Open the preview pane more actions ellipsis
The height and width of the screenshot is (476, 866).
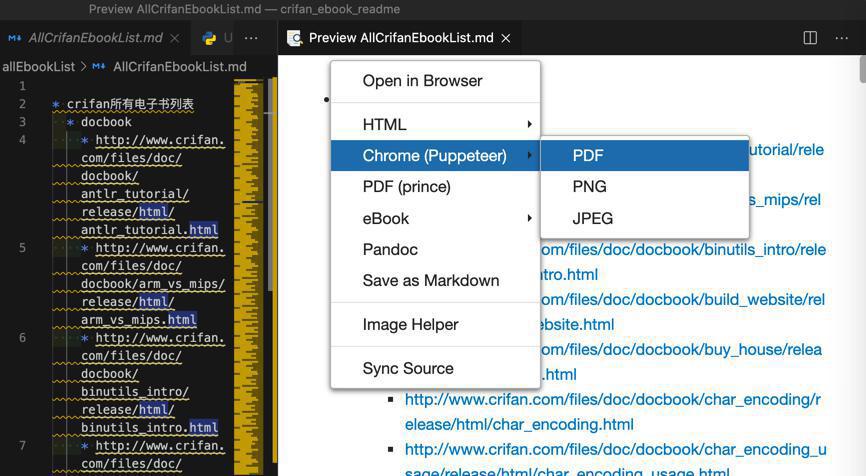tap(841, 38)
